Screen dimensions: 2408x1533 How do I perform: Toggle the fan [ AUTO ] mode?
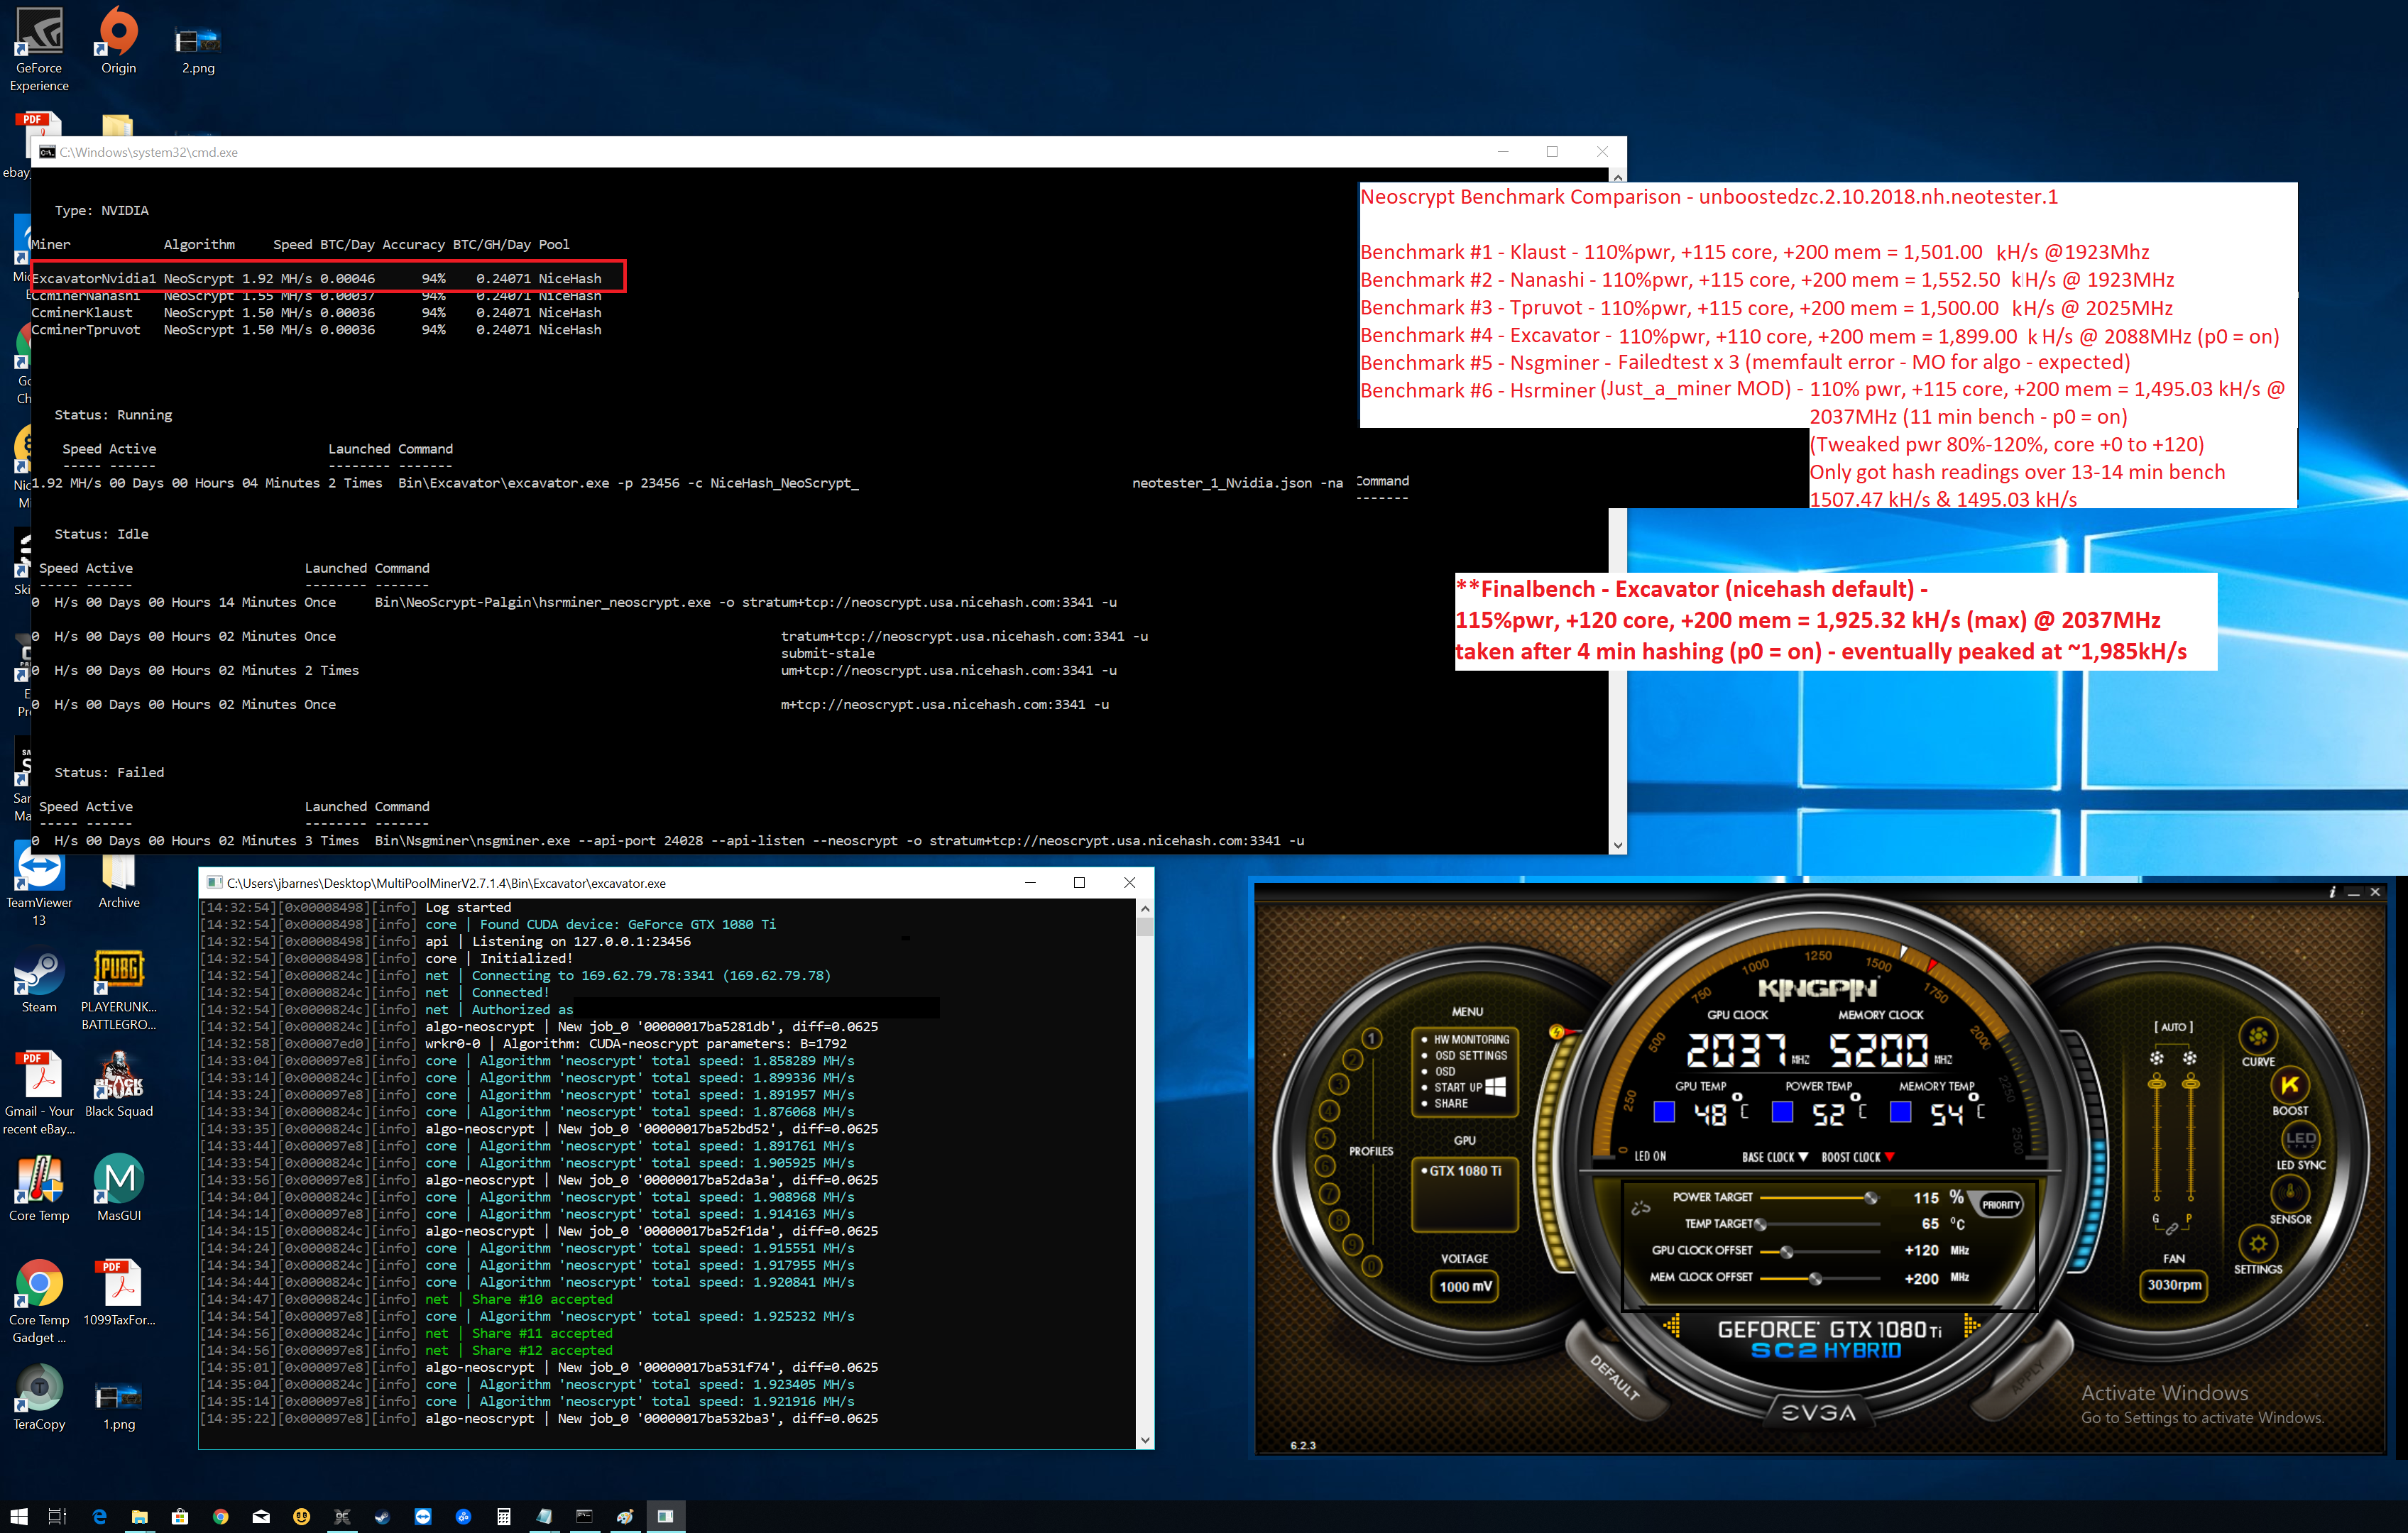2173,1026
